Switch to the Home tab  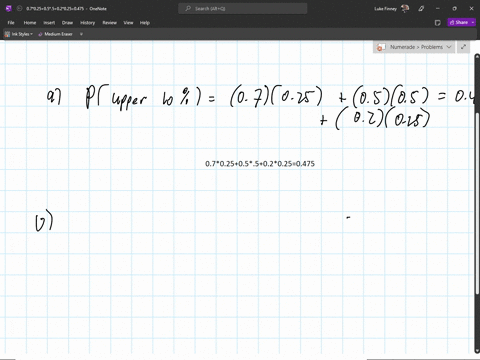(x=30, y=23)
